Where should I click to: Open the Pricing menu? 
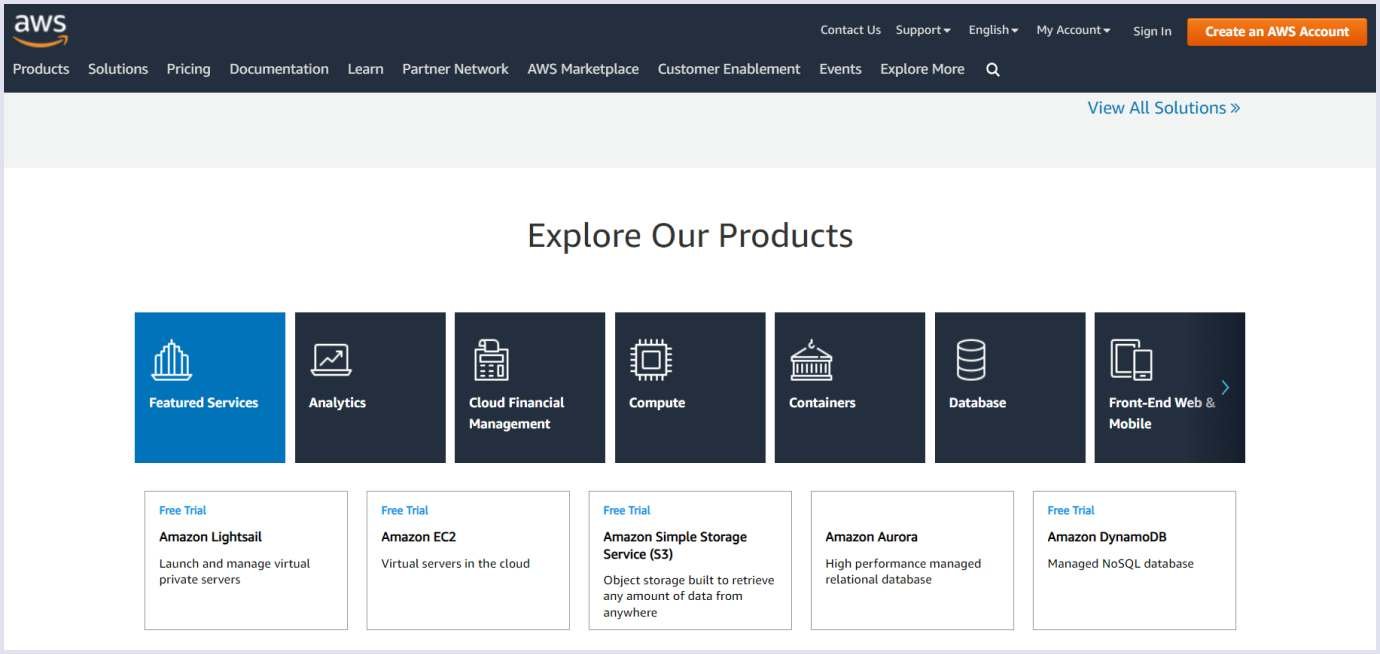[x=188, y=69]
